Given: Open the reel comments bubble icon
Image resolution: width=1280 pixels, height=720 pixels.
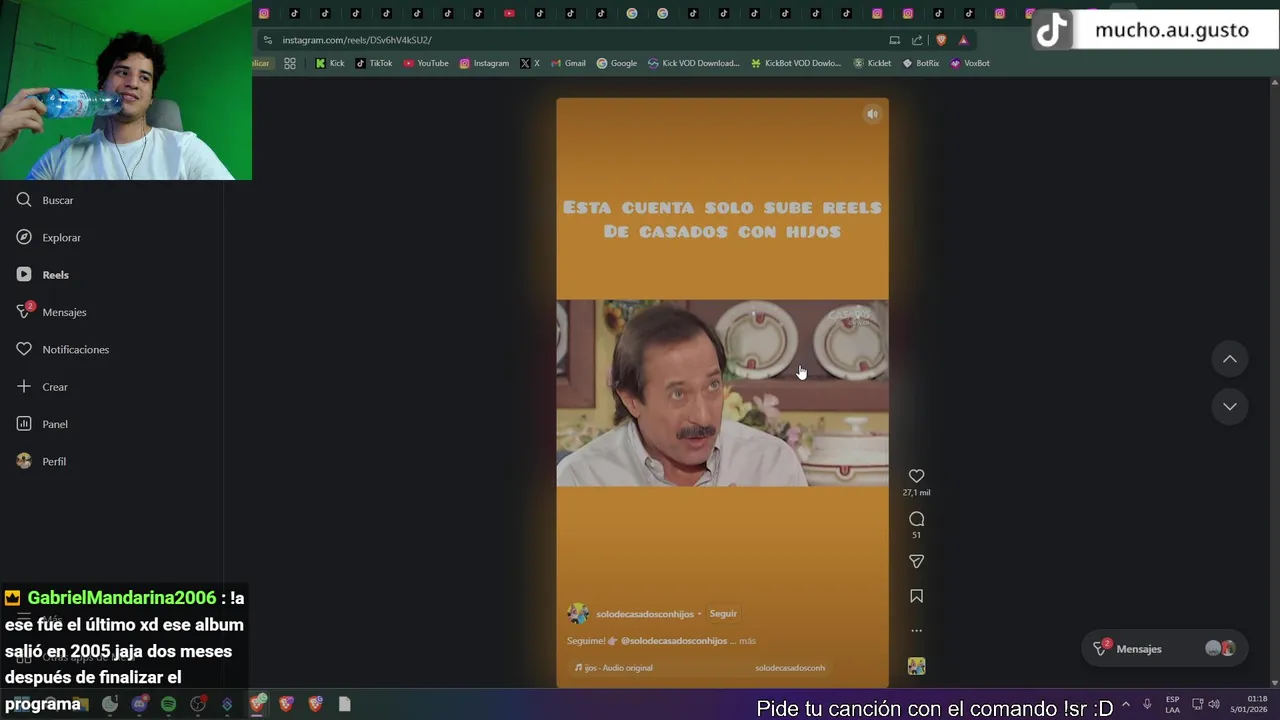Looking at the screenshot, I should click(916, 519).
